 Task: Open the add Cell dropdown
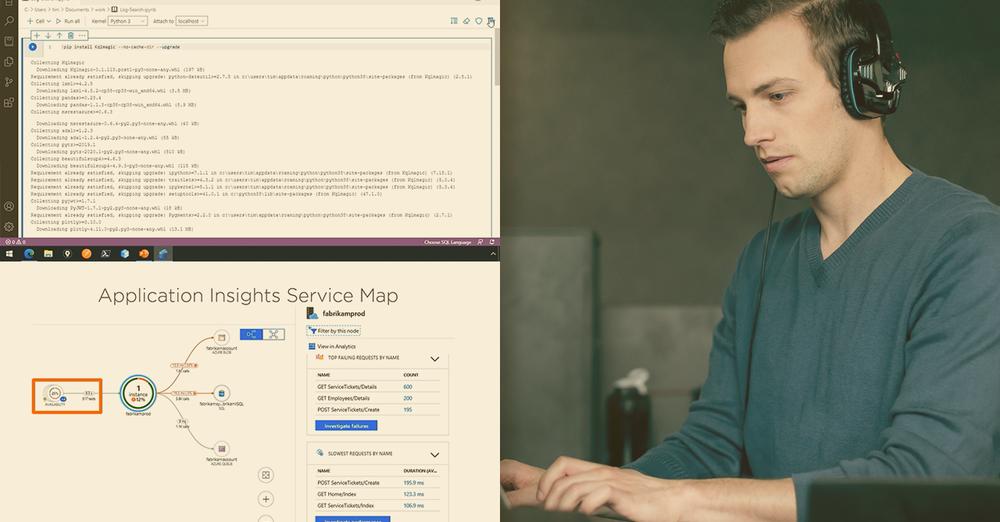coord(40,21)
